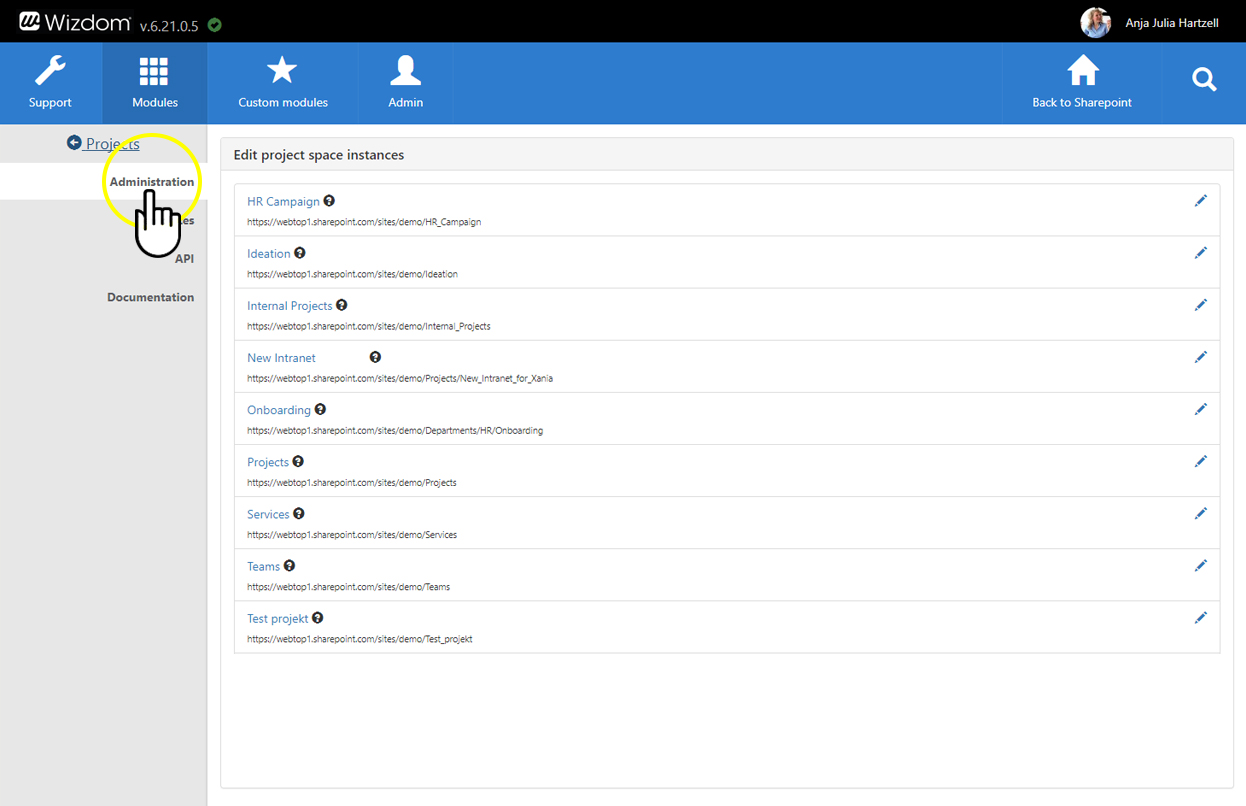The height and width of the screenshot is (806, 1246).
Task: Open Documentation in the sidebar
Action: 150,297
